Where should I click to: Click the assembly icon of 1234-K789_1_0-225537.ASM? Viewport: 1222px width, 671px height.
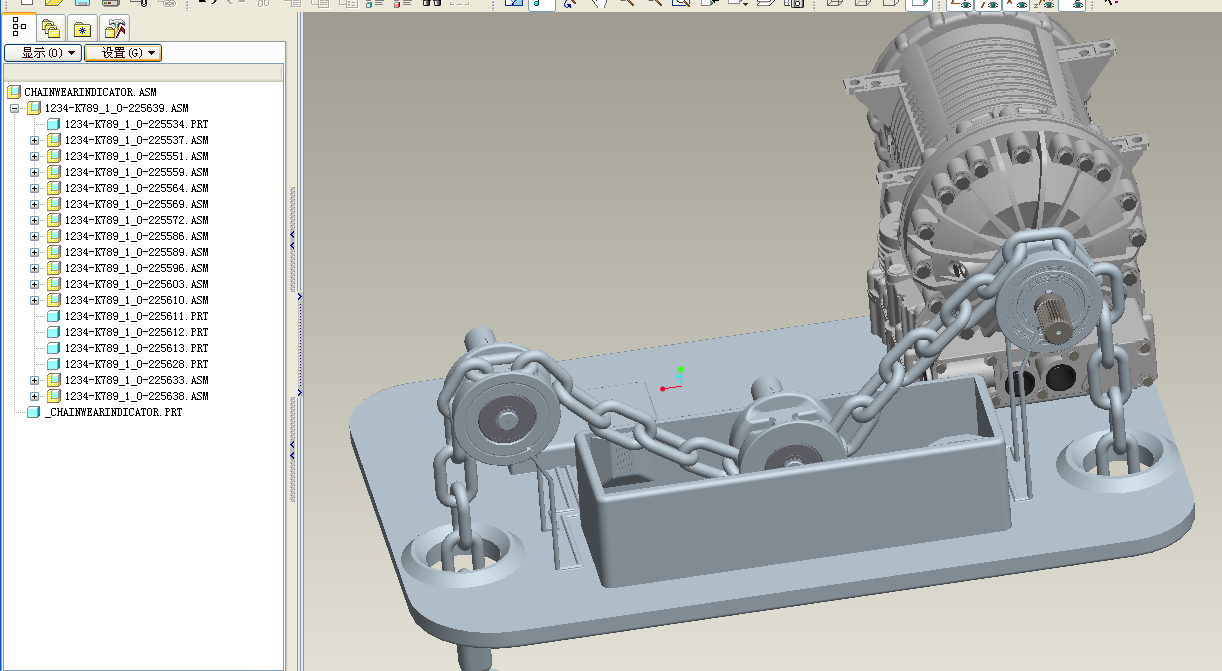point(54,140)
